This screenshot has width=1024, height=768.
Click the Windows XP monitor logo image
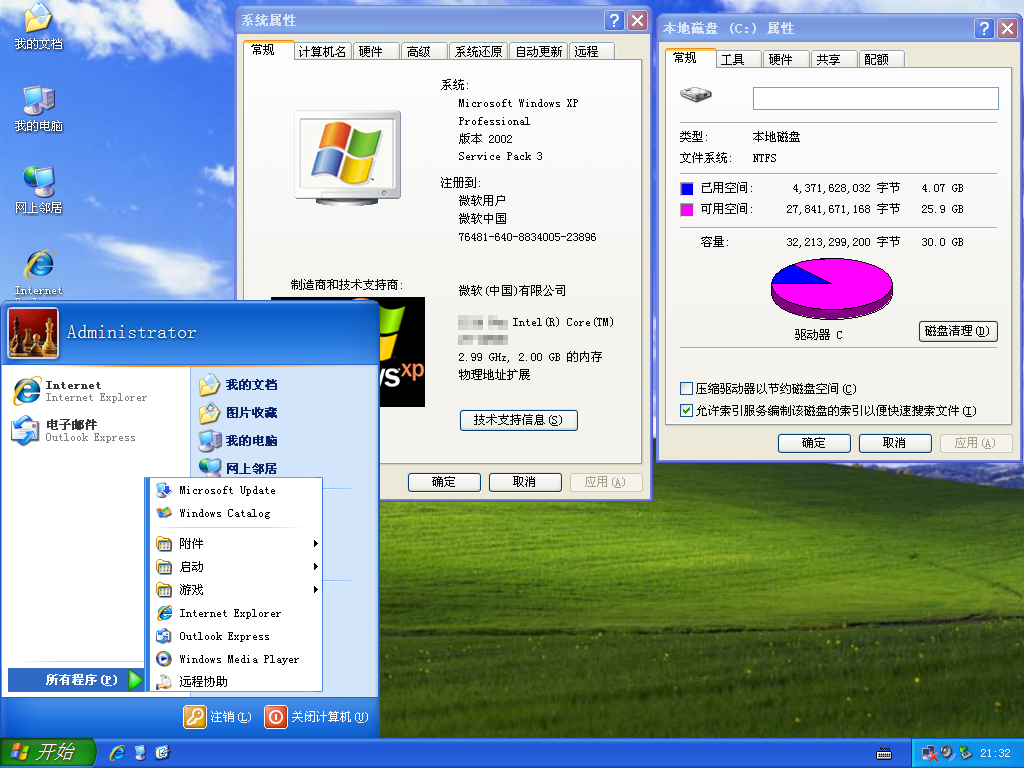pos(347,158)
